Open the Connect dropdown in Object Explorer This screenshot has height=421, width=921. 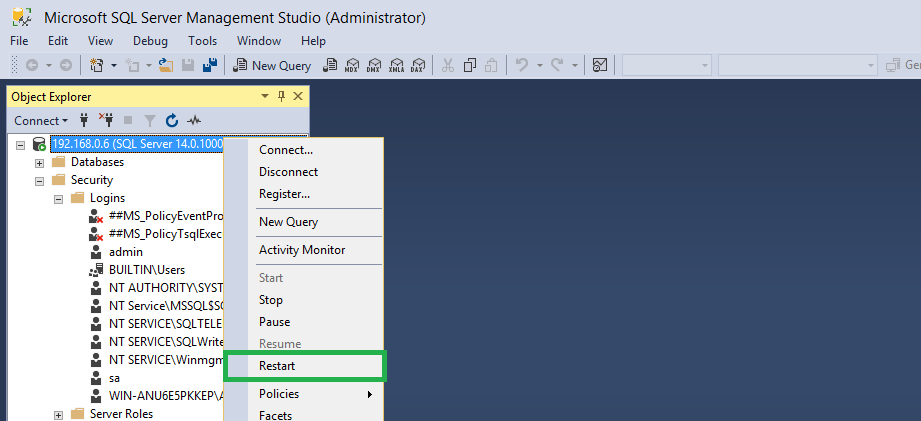pos(41,121)
